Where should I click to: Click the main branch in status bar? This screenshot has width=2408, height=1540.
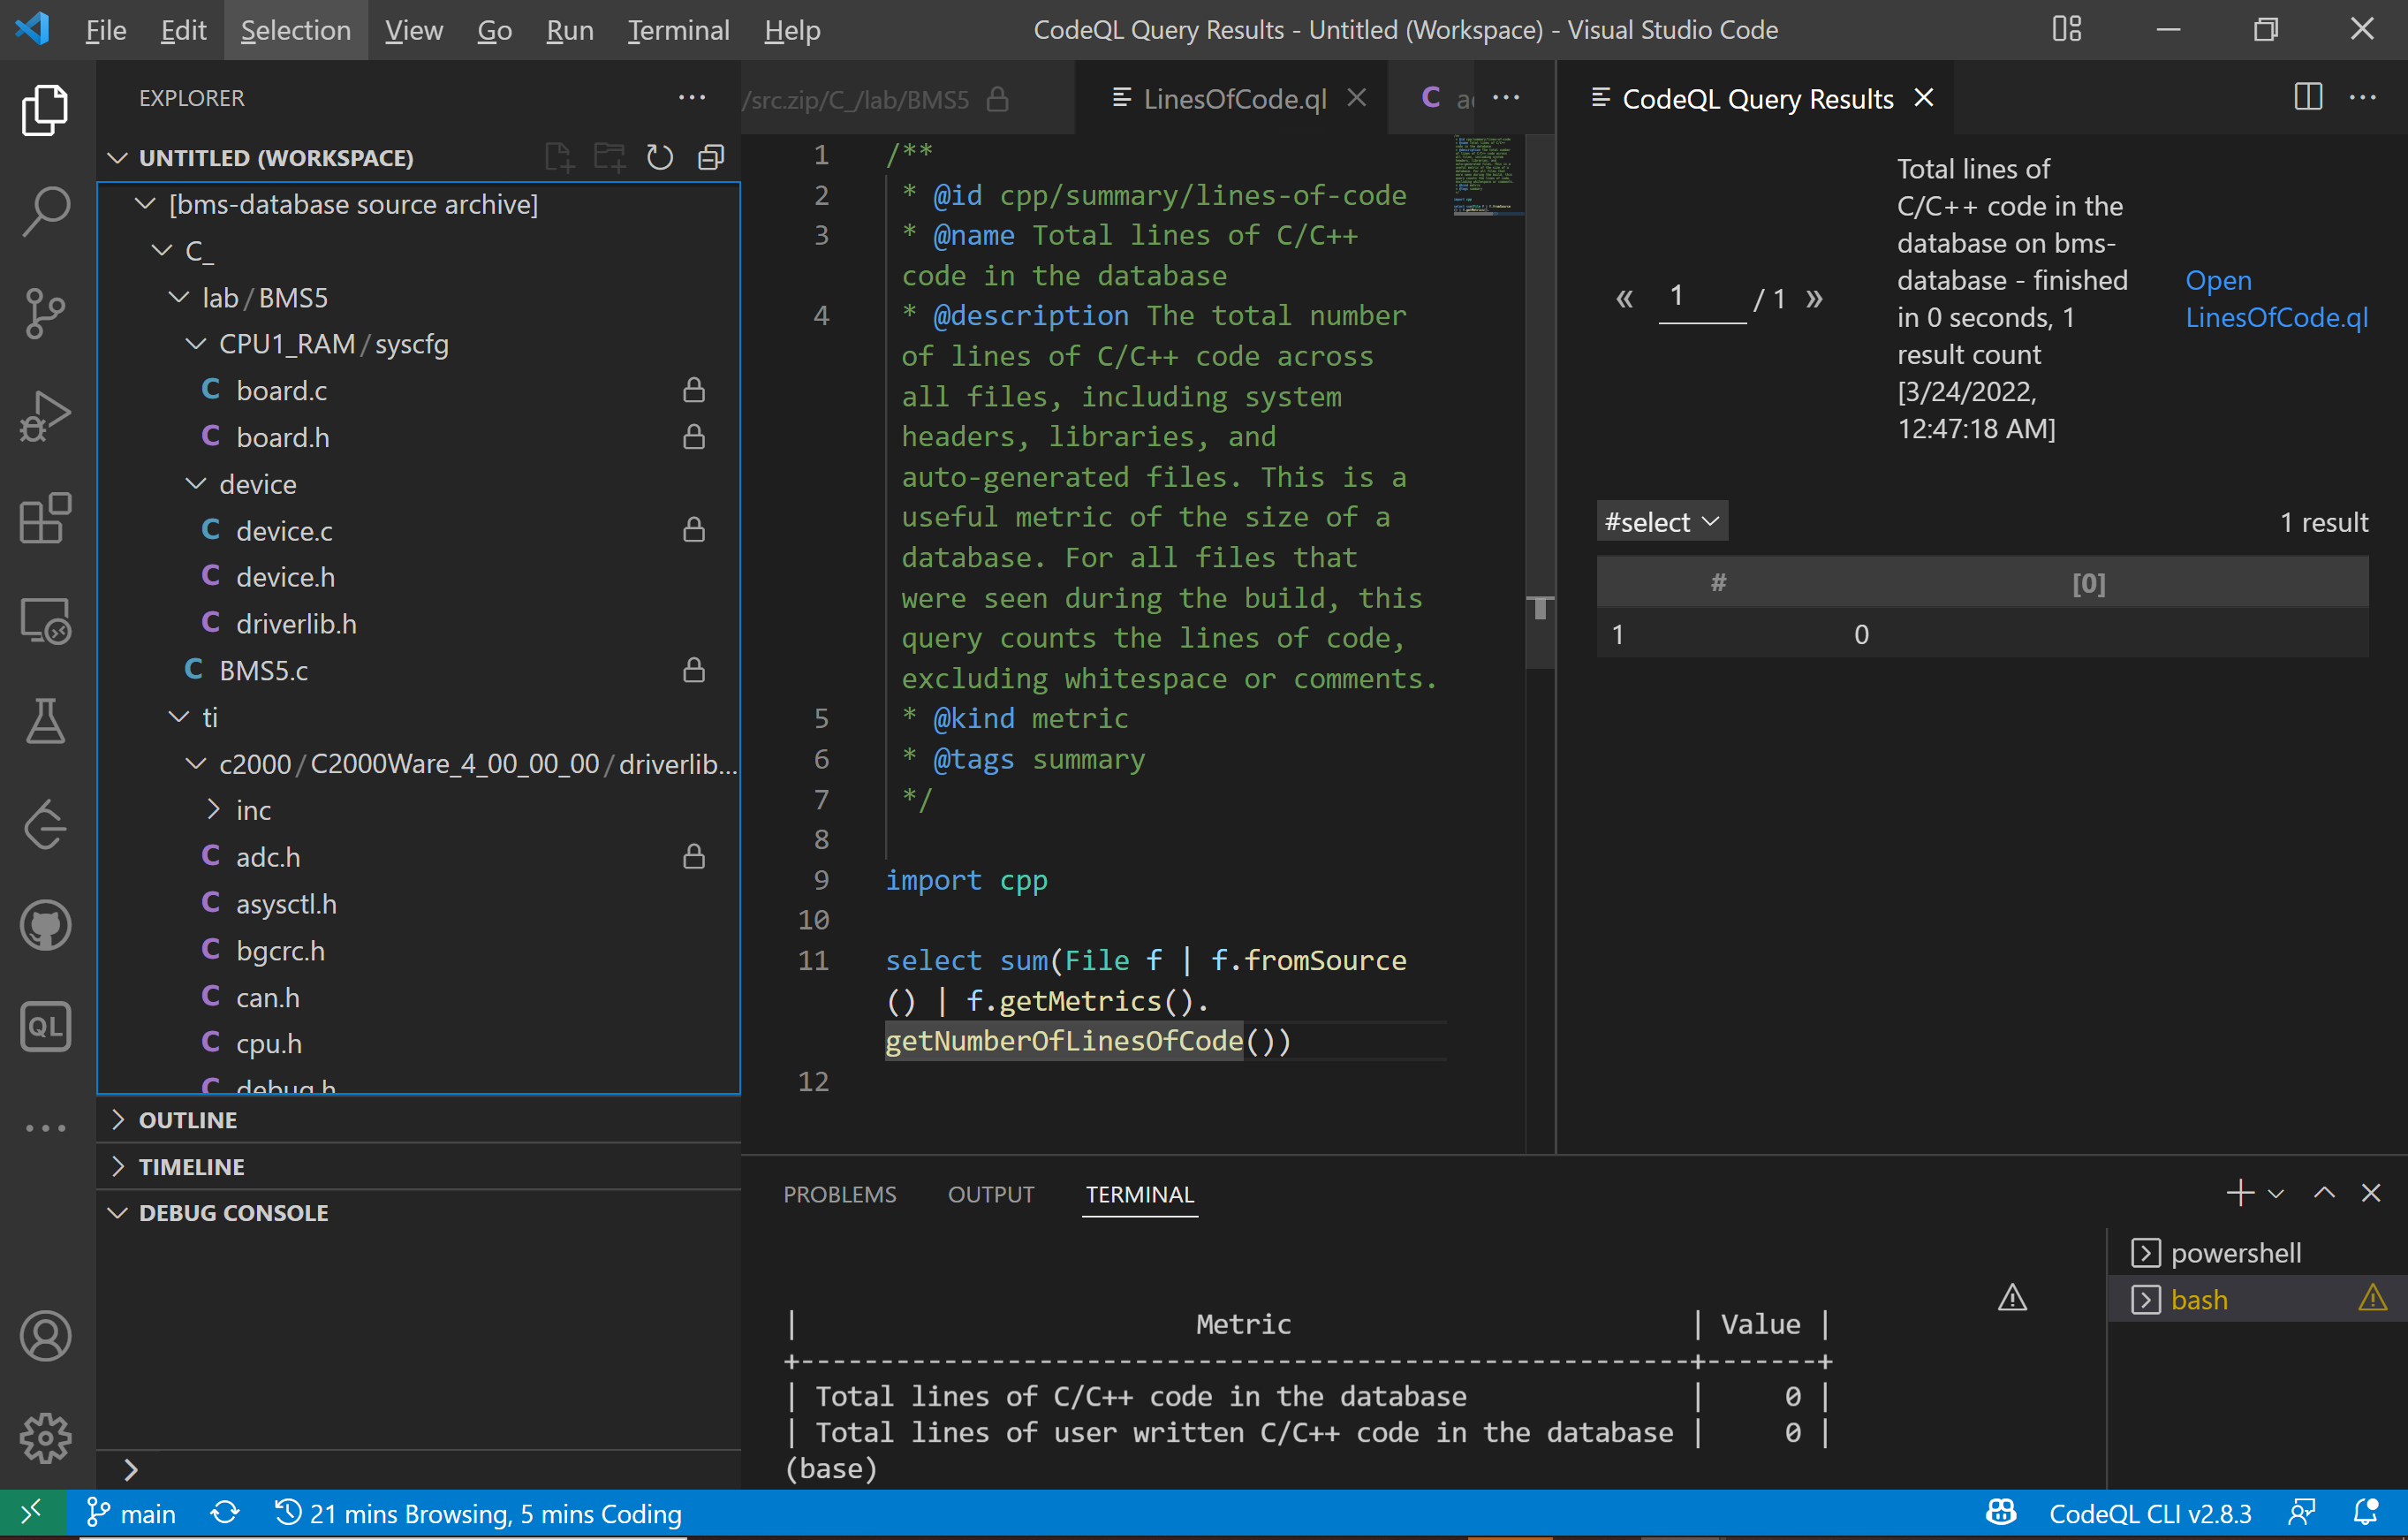[131, 1514]
